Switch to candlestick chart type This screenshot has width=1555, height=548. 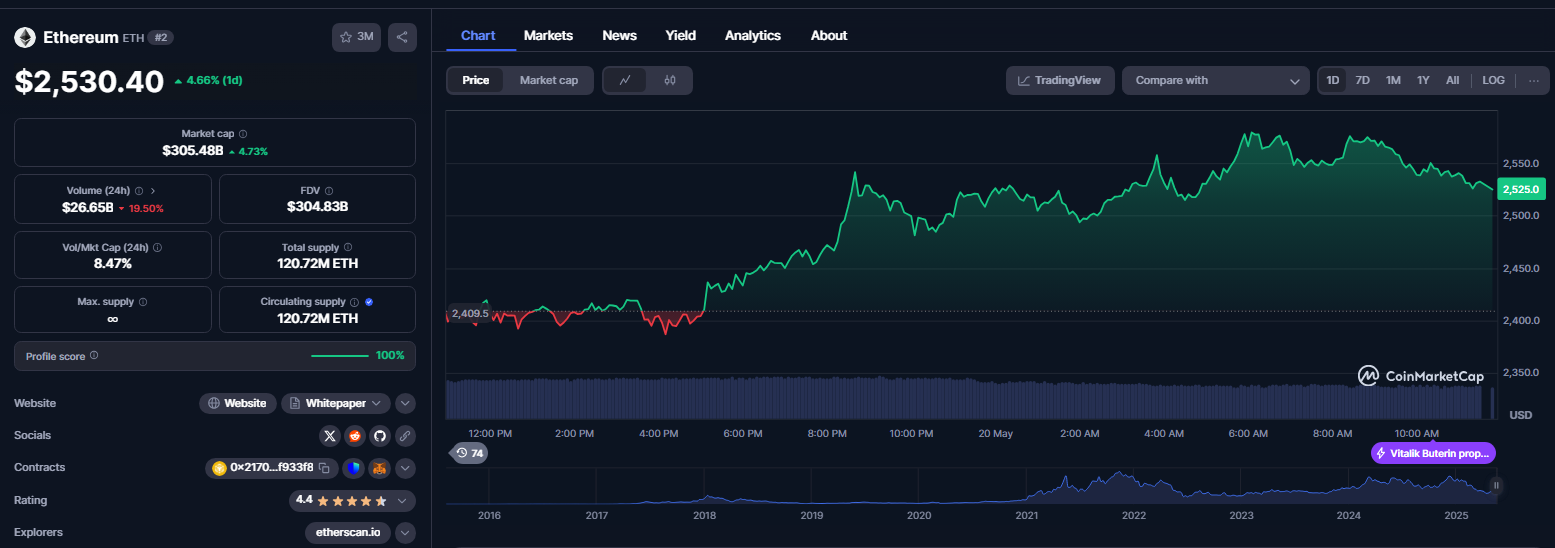(x=670, y=80)
